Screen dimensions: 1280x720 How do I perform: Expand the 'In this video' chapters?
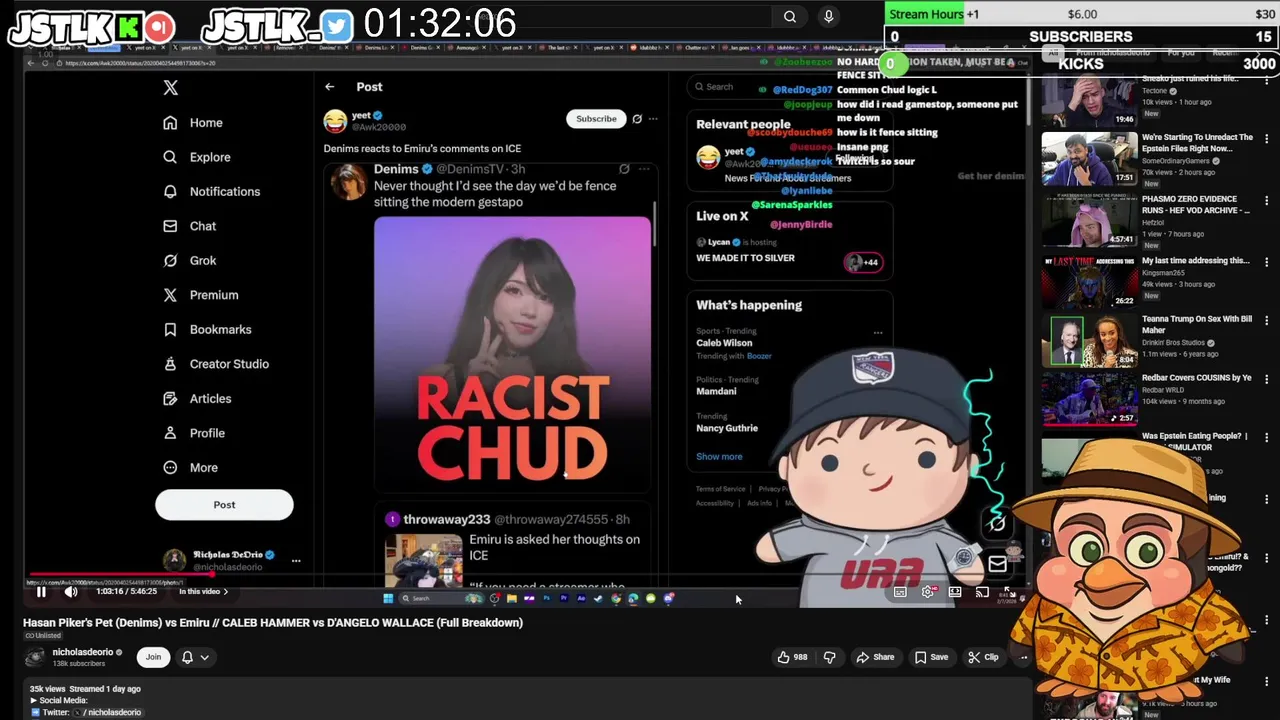(204, 592)
